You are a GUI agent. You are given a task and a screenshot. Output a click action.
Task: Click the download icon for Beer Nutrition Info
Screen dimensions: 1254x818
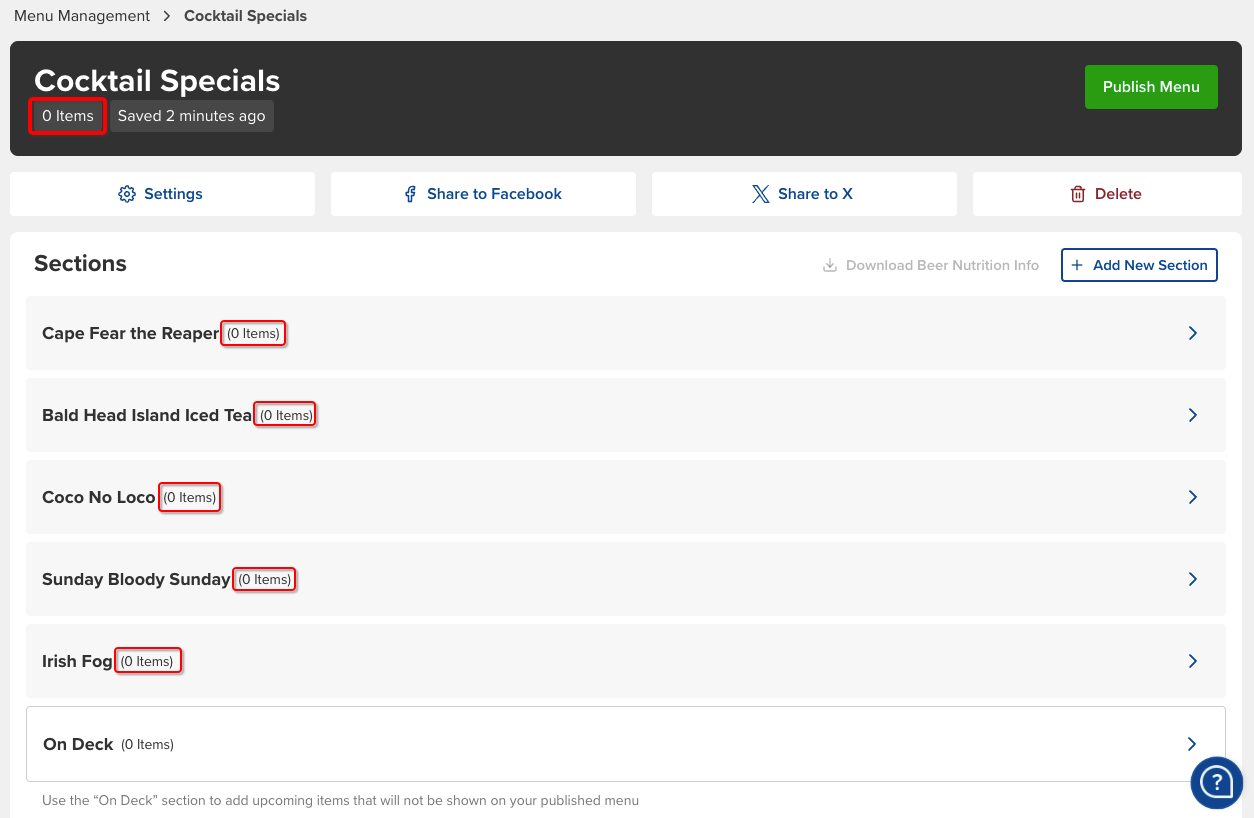coord(829,265)
